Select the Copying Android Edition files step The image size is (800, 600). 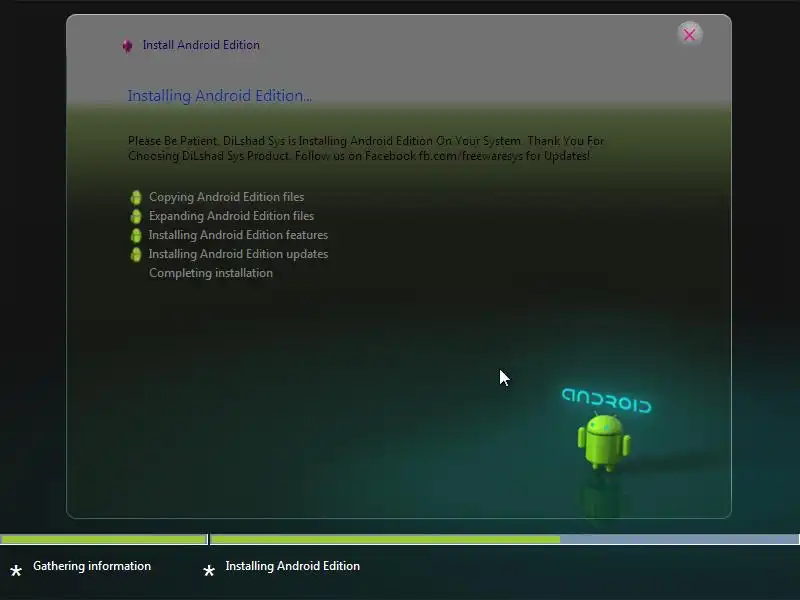(x=227, y=197)
